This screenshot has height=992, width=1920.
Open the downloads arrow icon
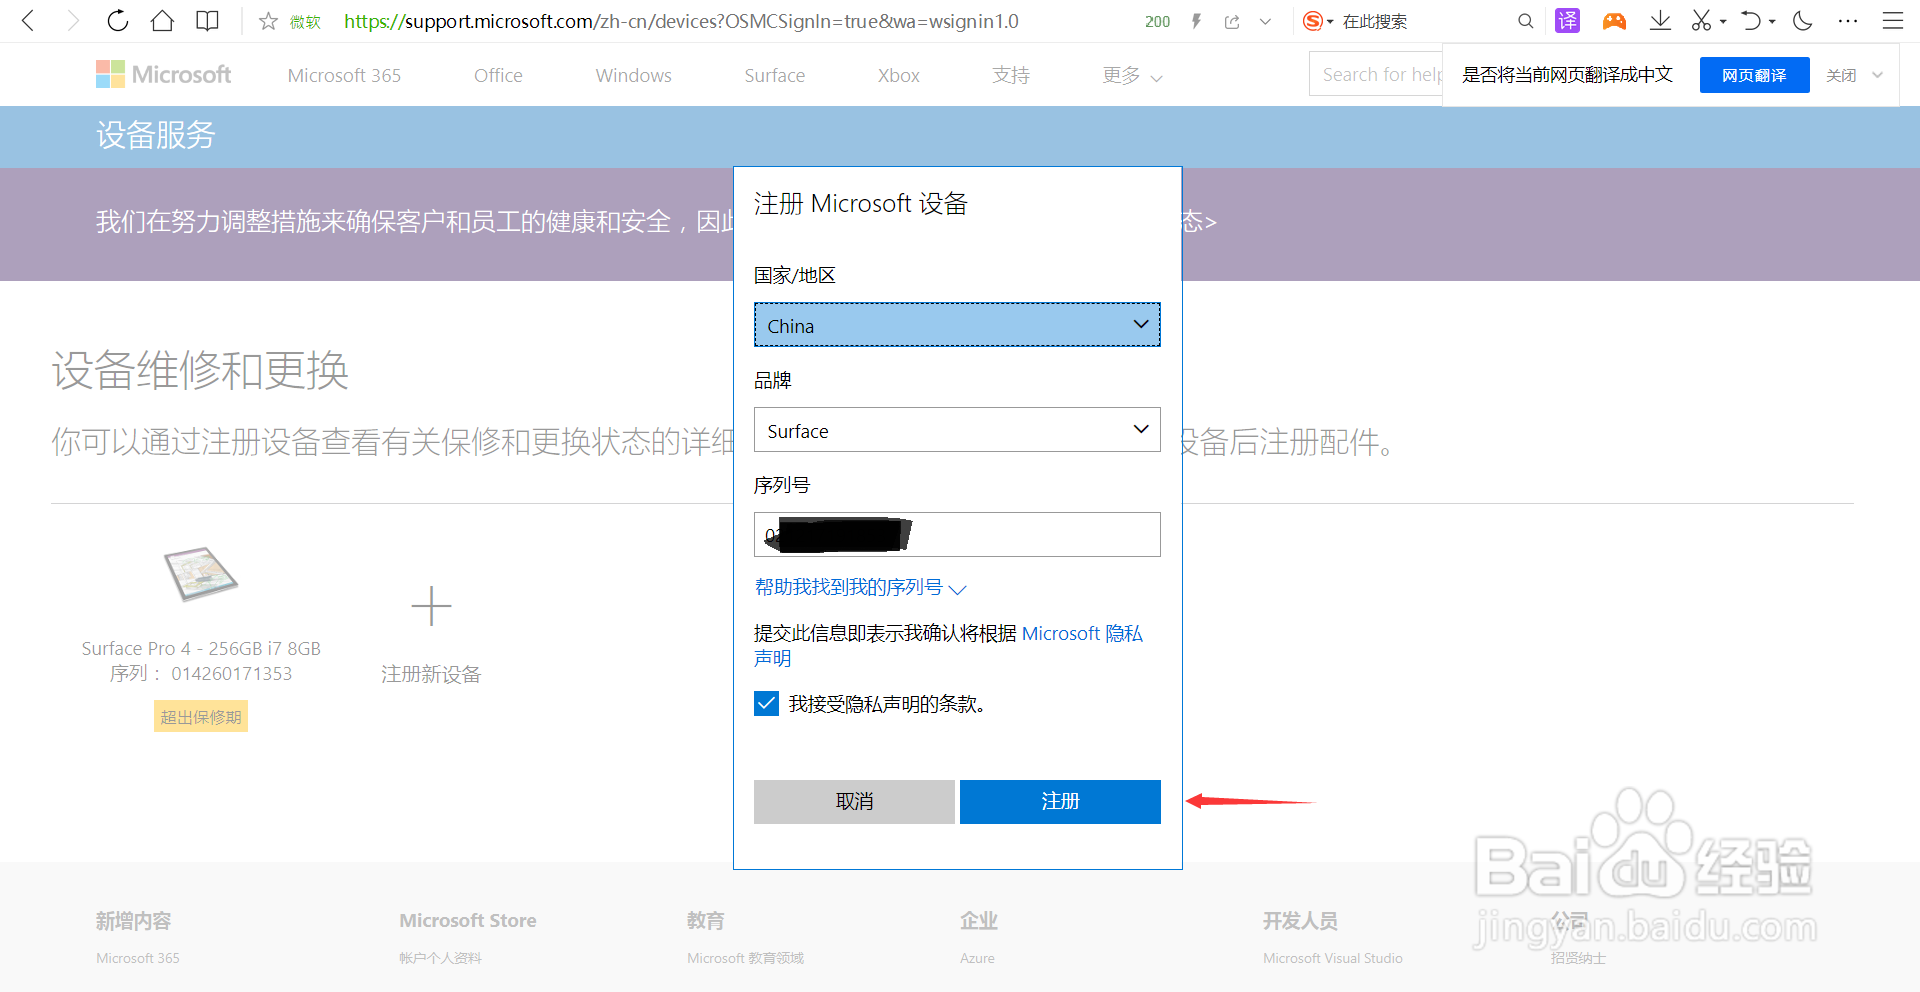1660,21
